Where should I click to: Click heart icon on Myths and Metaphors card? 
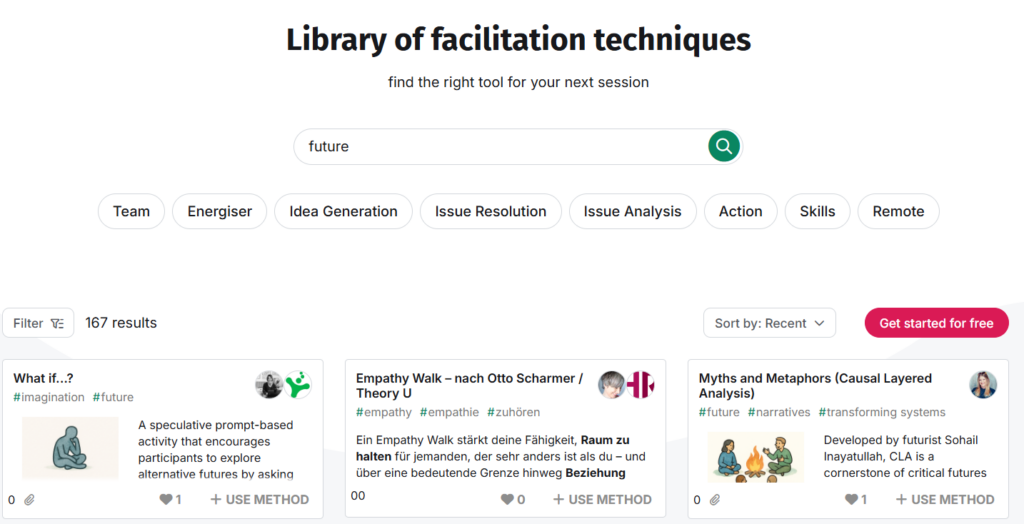[851, 499]
